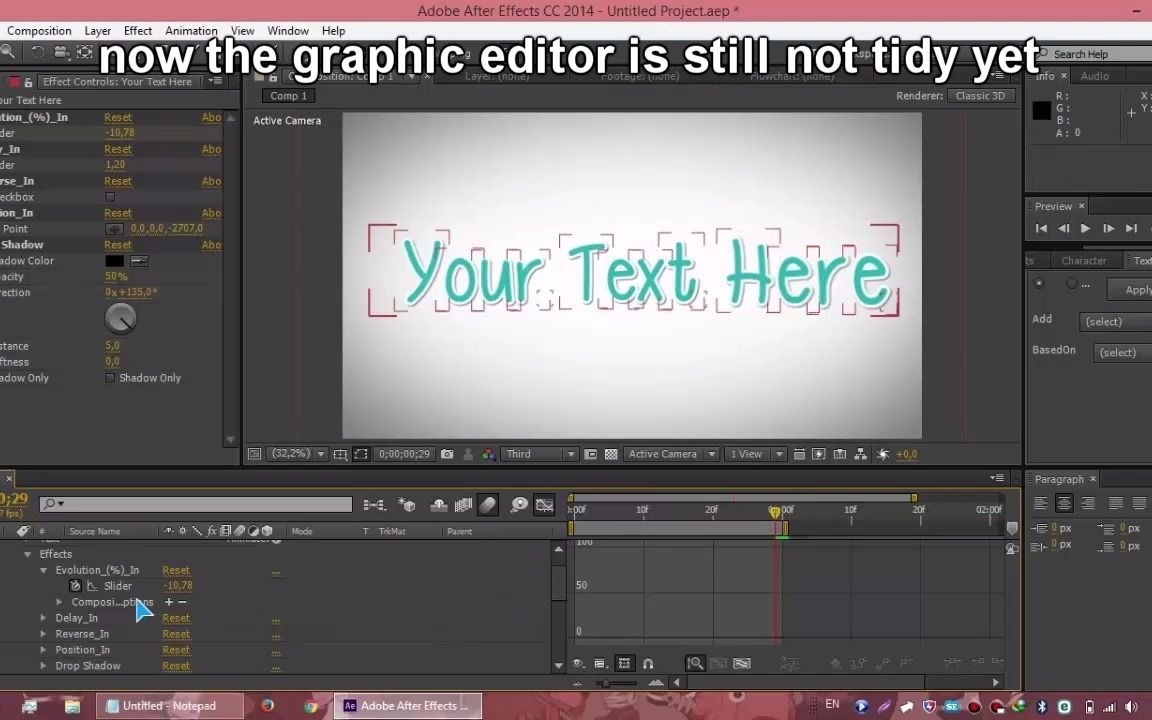Switch to the Character tab
The image size is (1152, 720).
click(1084, 260)
